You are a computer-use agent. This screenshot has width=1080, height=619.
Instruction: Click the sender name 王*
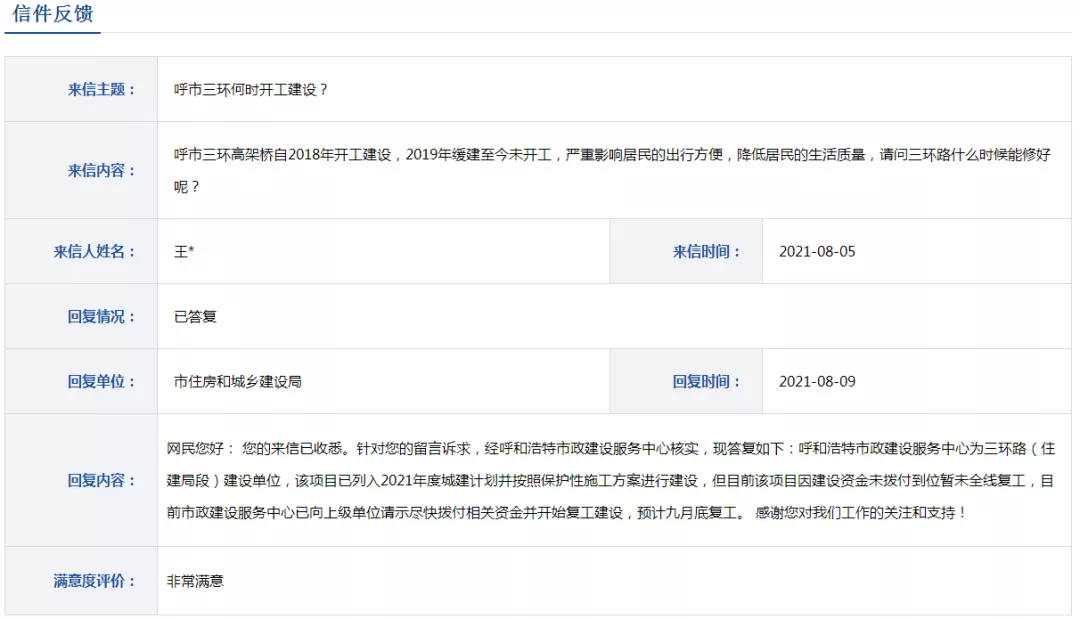click(x=184, y=251)
